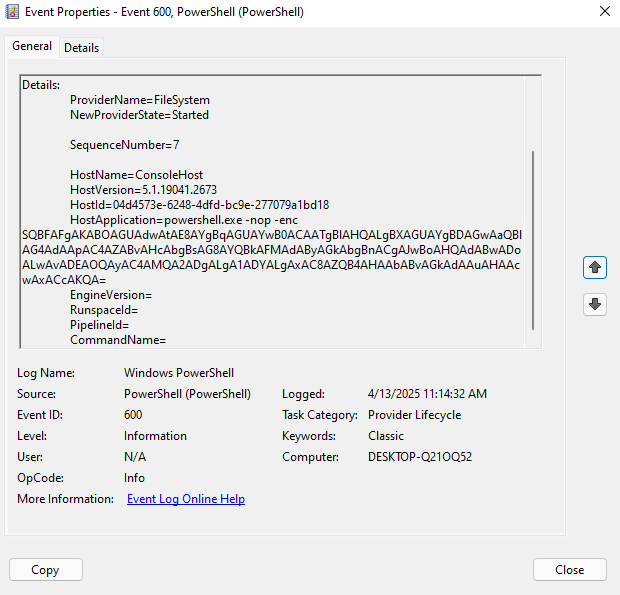Click the ProviderName=FileSystem line
The image size is (620, 595).
pos(140,100)
